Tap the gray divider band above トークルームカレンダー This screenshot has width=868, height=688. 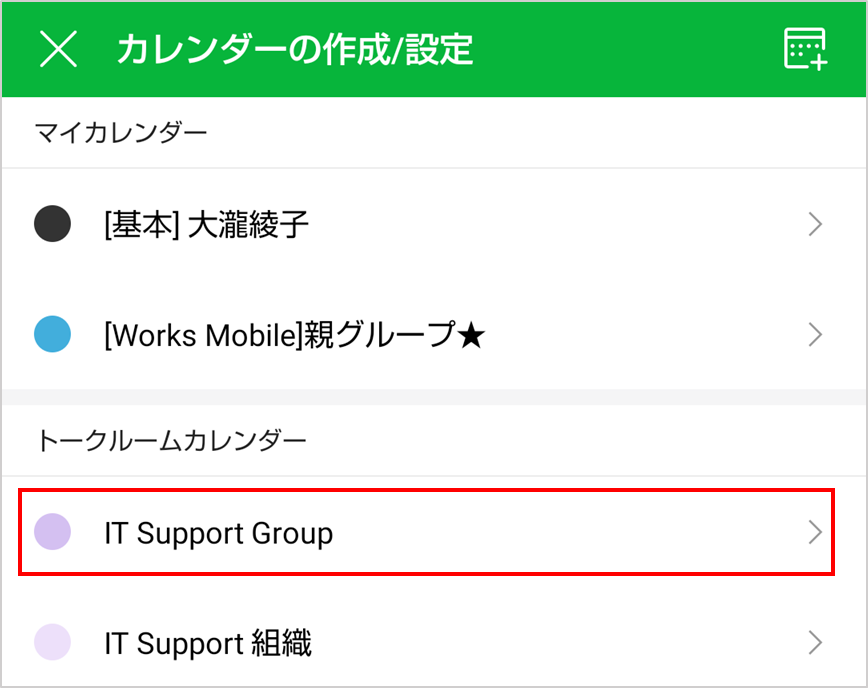[434, 397]
